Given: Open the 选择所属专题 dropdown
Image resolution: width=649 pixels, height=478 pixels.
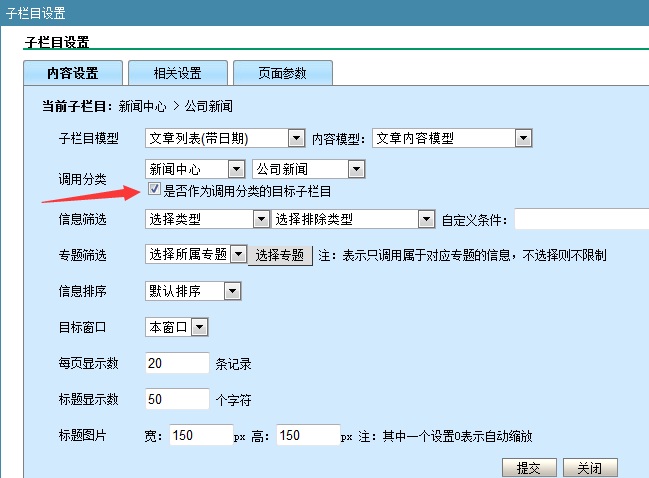Looking at the screenshot, I should (x=195, y=255).
